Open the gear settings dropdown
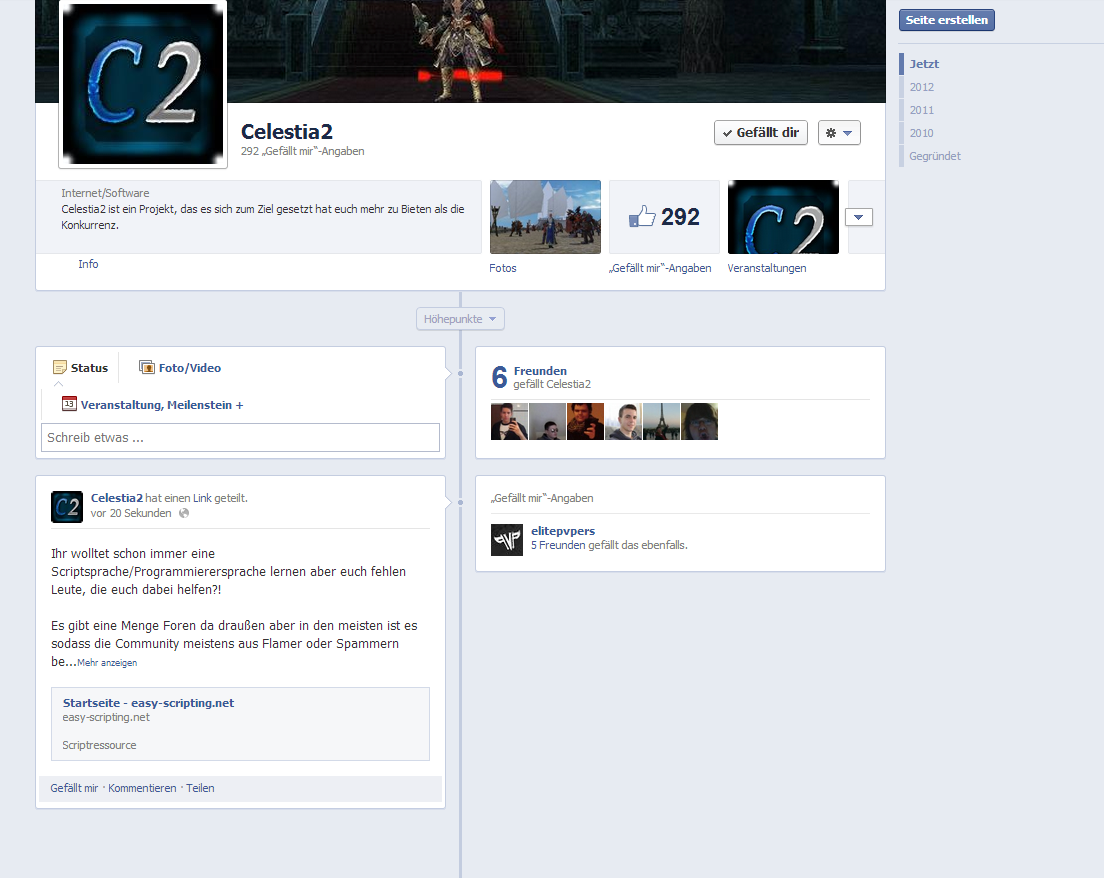 coord(839,132)
